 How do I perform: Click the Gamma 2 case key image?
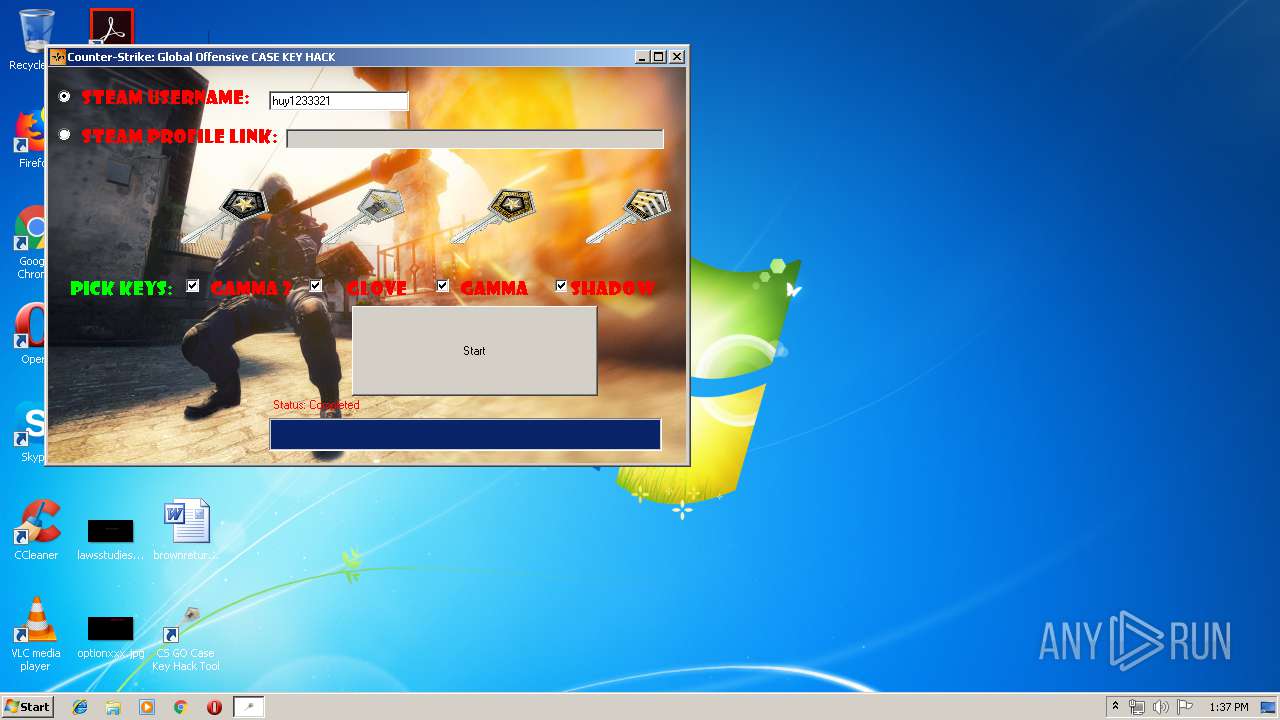point(226,215)
